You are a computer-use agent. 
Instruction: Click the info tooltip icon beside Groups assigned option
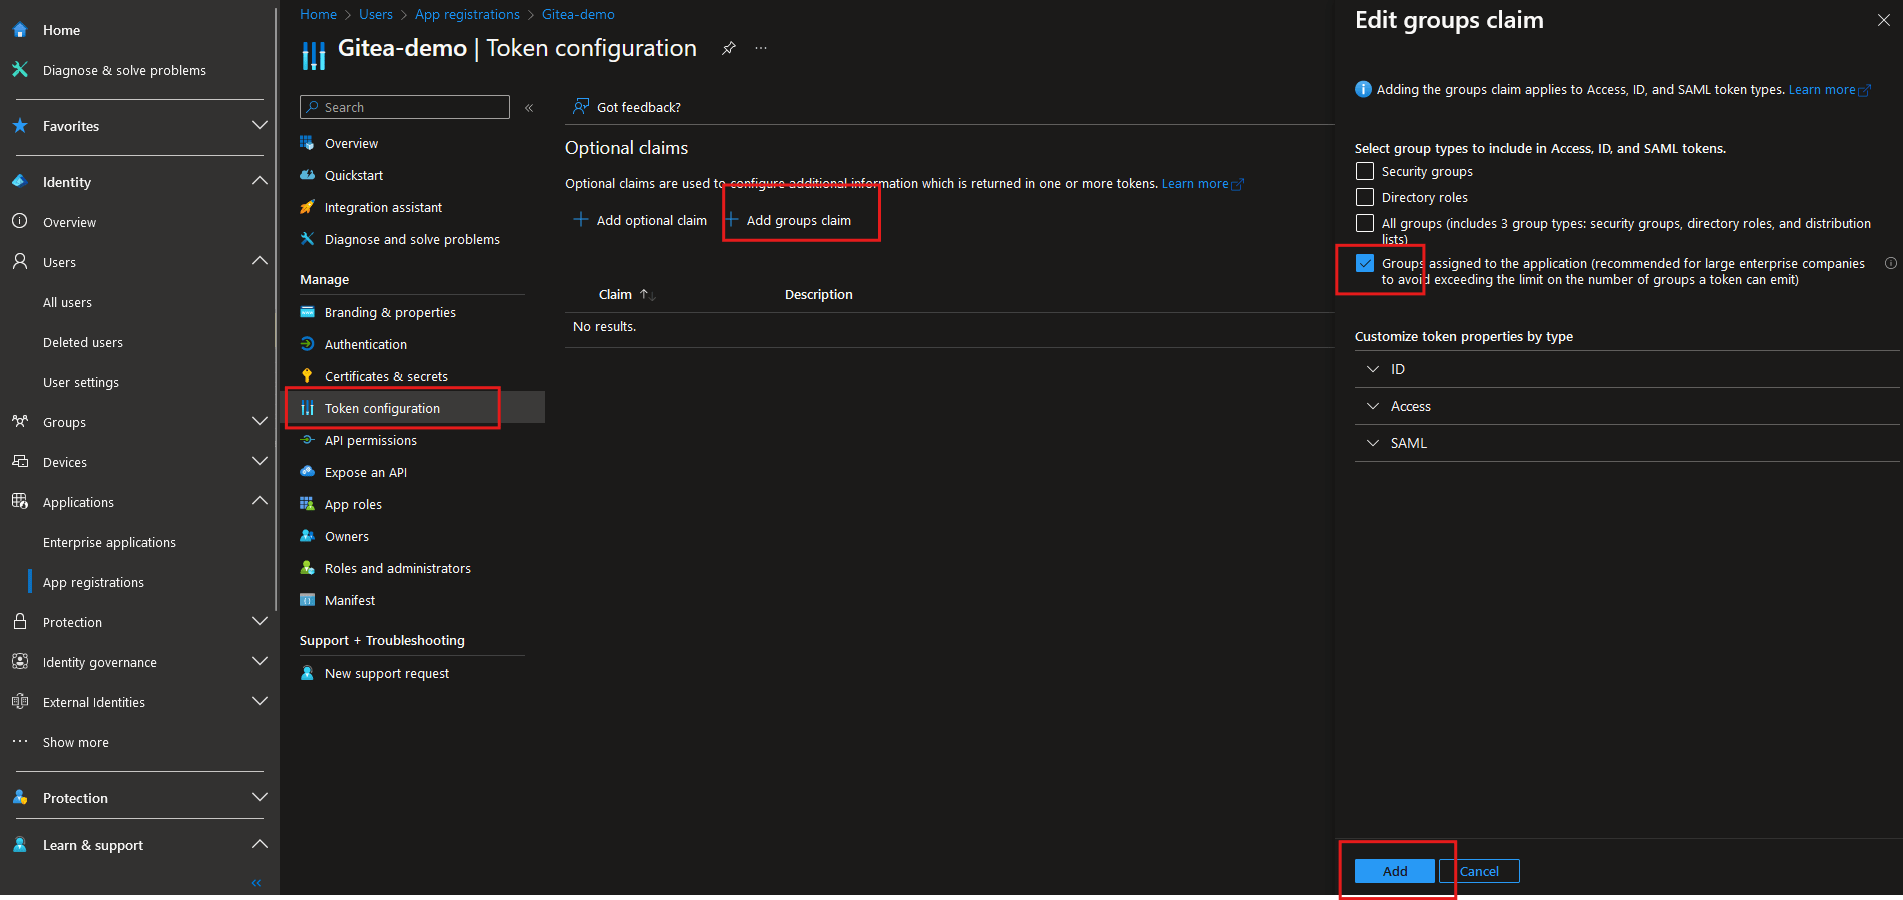coord(1891,264)
